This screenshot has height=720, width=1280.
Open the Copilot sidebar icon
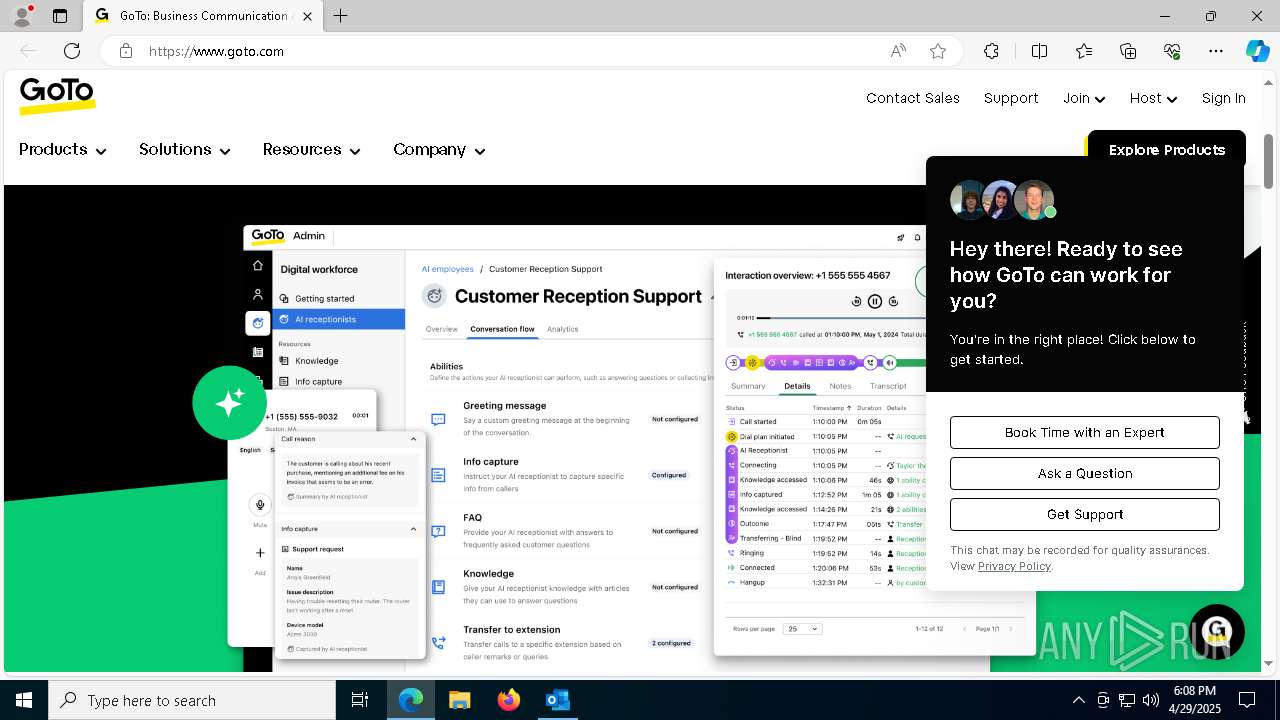1257,51
